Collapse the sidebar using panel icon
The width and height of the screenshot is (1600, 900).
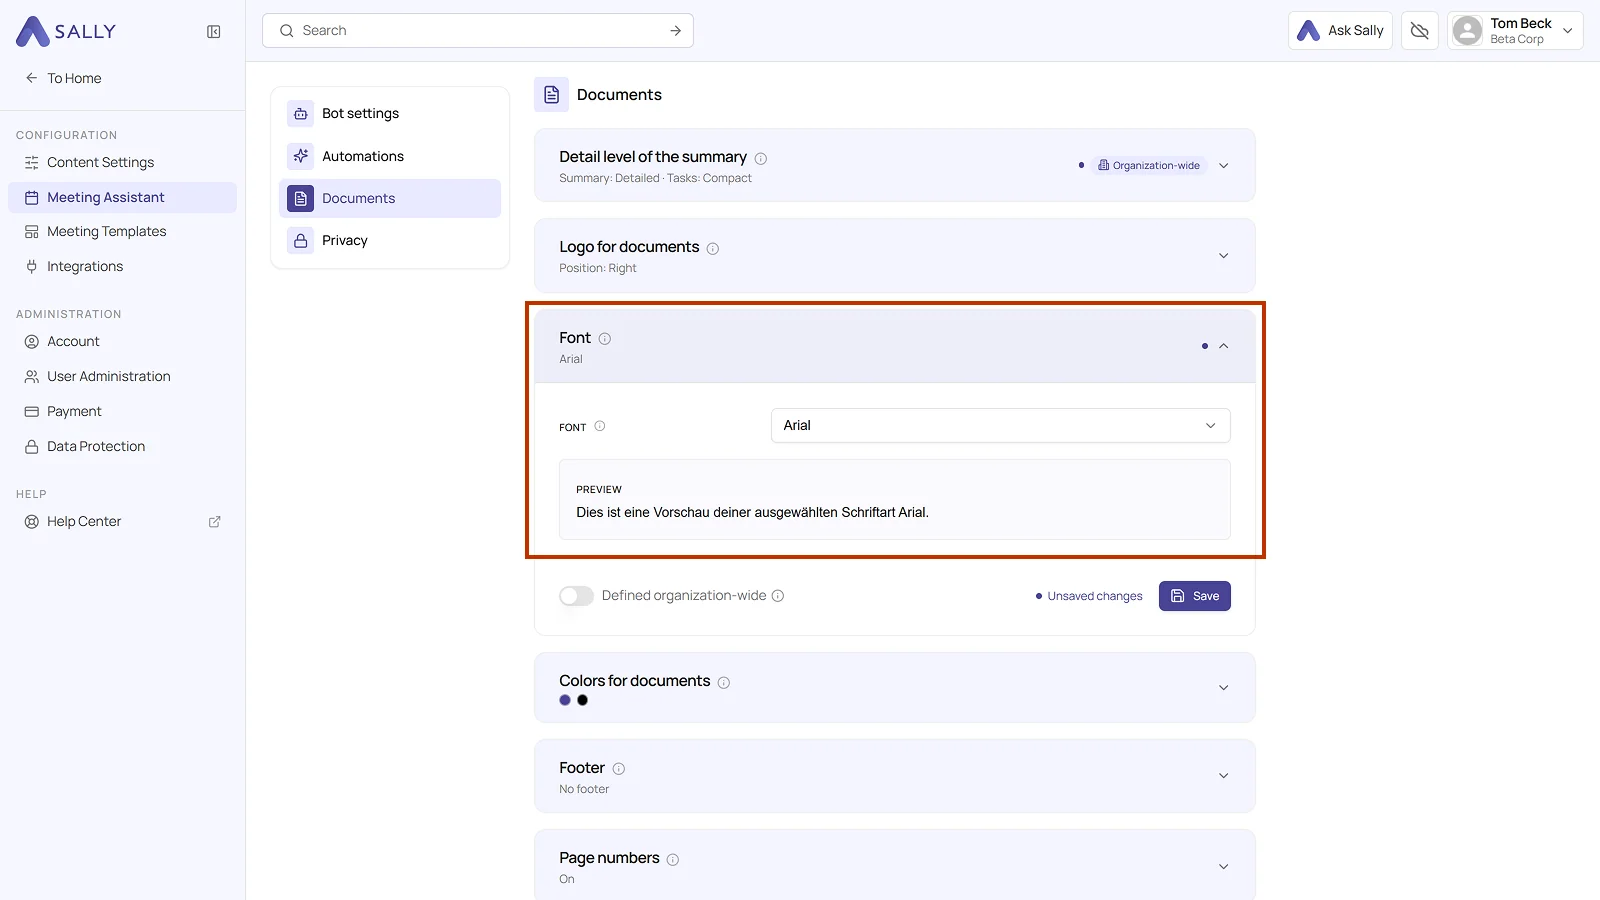pyautogui.click(x=214, y=32)
